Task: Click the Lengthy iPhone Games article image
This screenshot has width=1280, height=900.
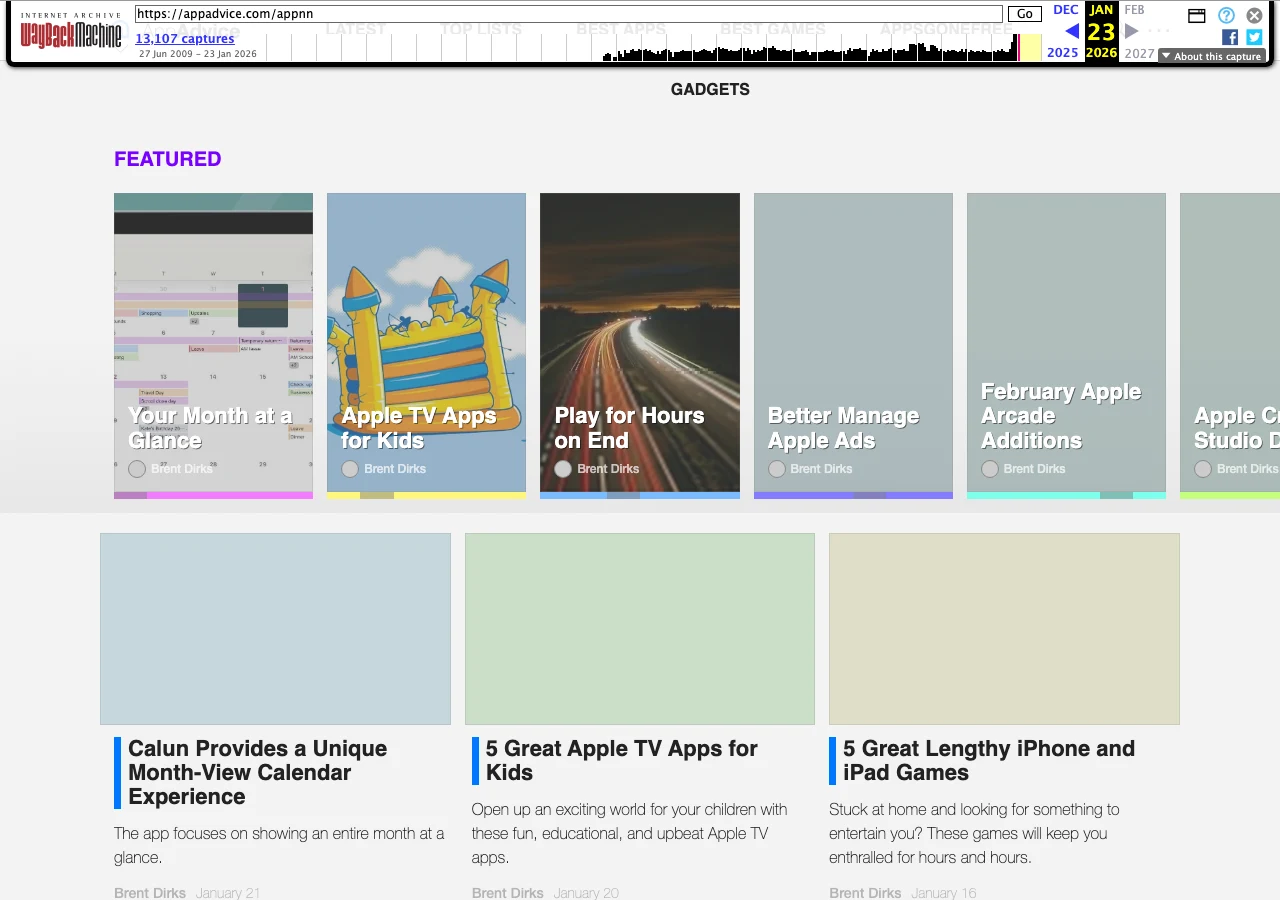Action: 1004,629
